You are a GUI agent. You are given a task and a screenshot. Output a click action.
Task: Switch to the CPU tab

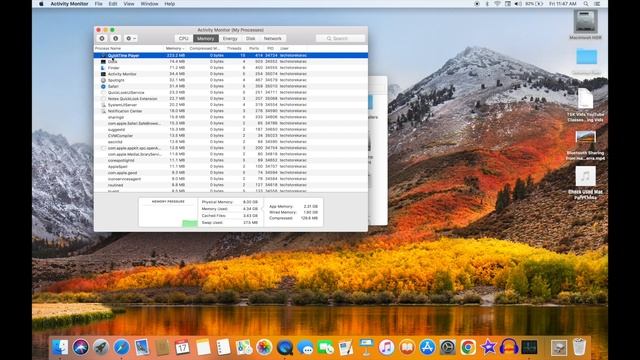coord(184,38)
